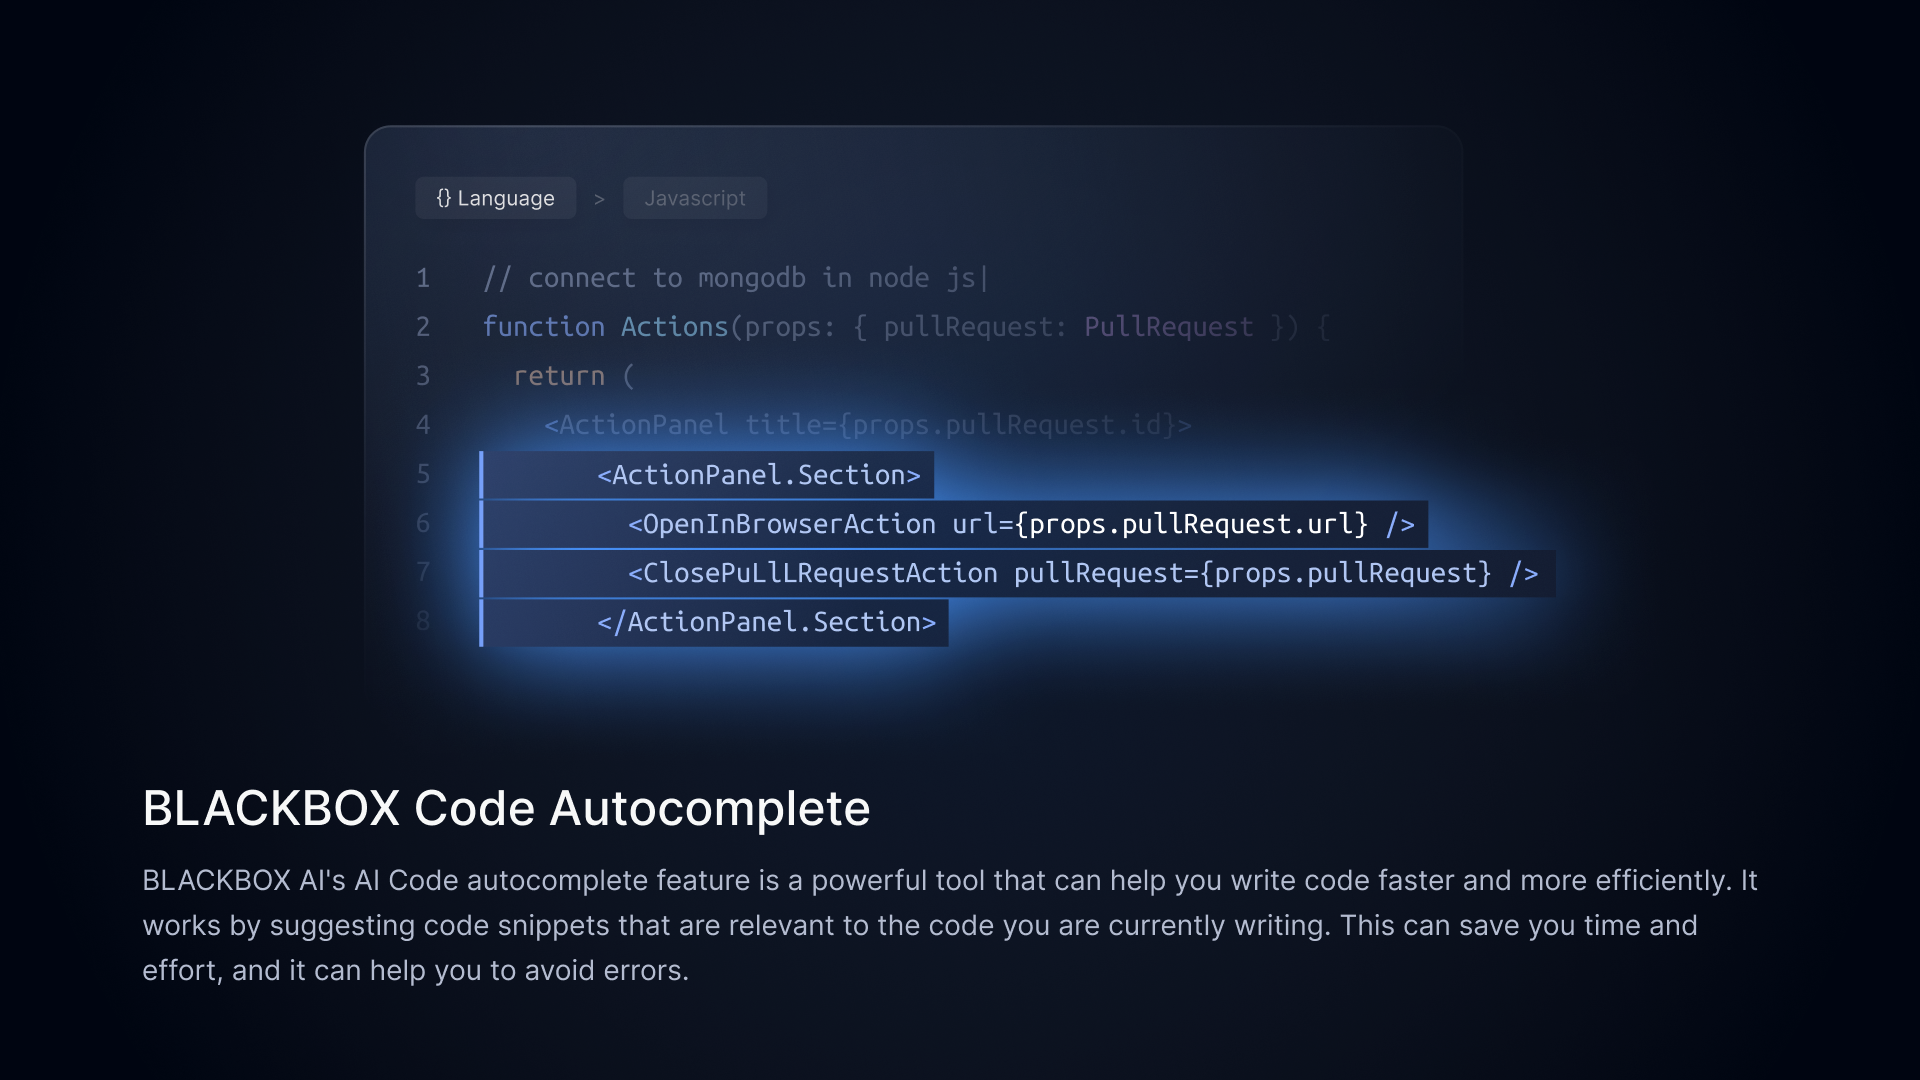Click line number 1 in gutter
The image size is (1920, 1080).
coord(423,278)
